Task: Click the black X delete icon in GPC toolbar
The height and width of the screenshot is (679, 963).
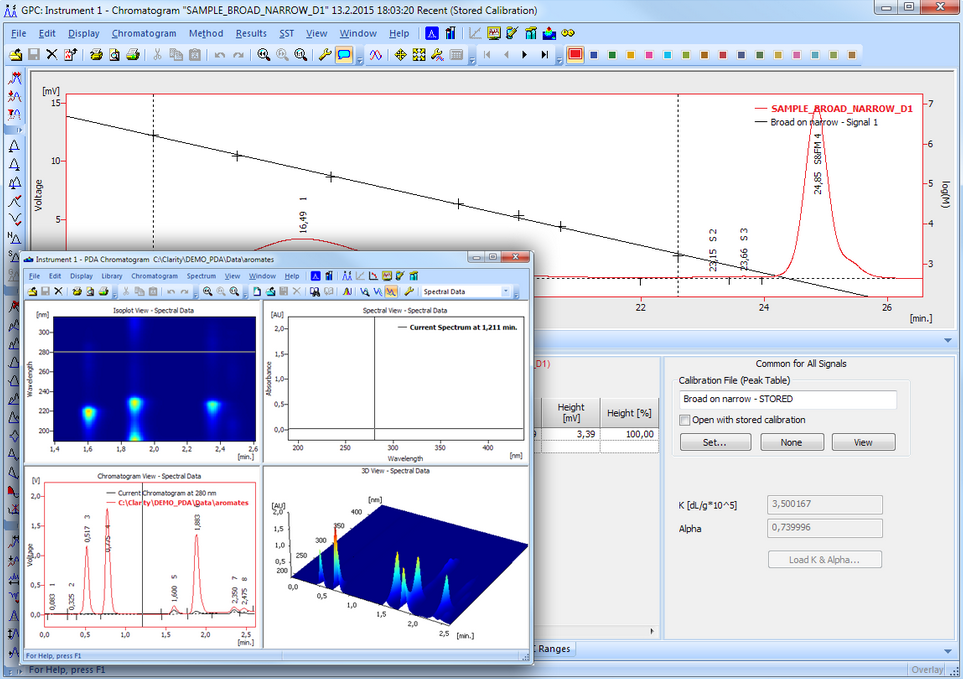Action: [52, 55]
